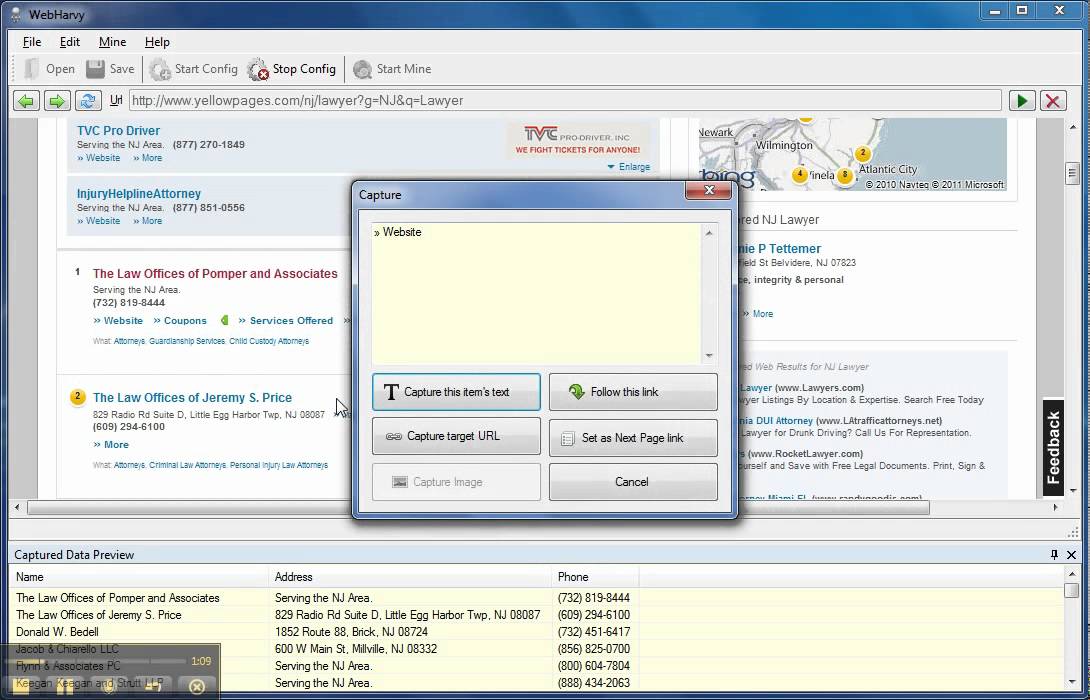Image resolution: width=1090 pixels, height=700 pixels.
Task: Pause playback in the overlay player
Action: (64, 687)
